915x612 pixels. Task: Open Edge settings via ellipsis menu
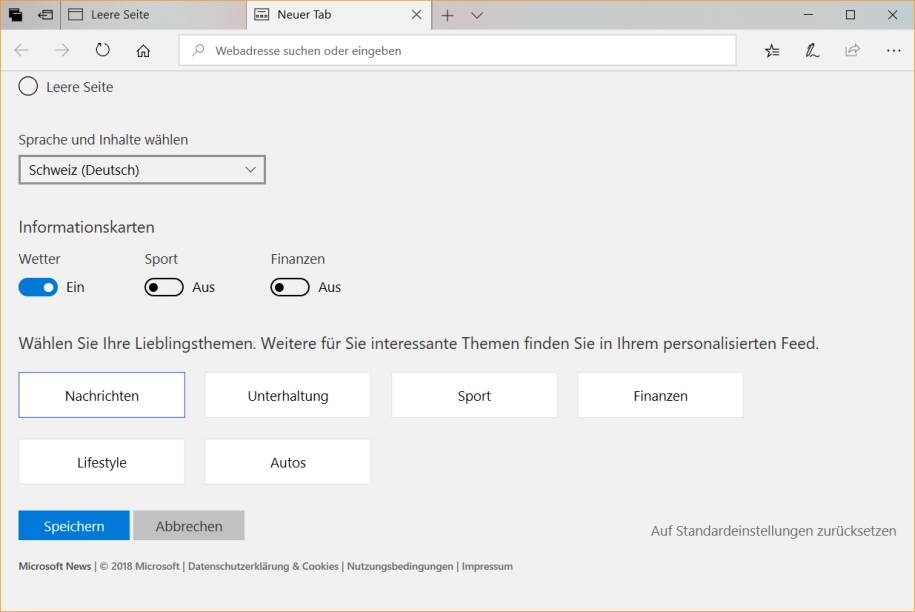tap(893, 49)
